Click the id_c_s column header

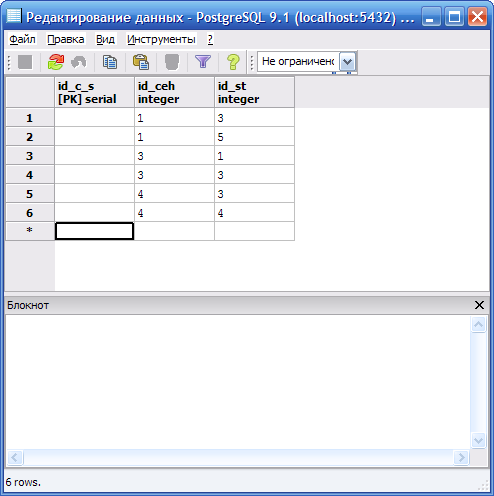point(94,92)
